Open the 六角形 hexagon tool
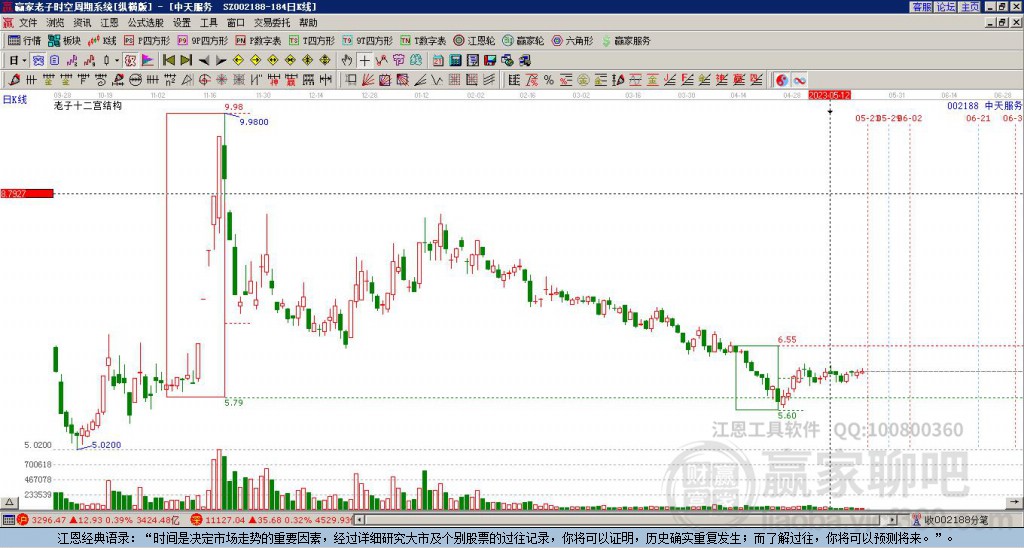The width and height of the screenshot is (1024, 548). 572,40
